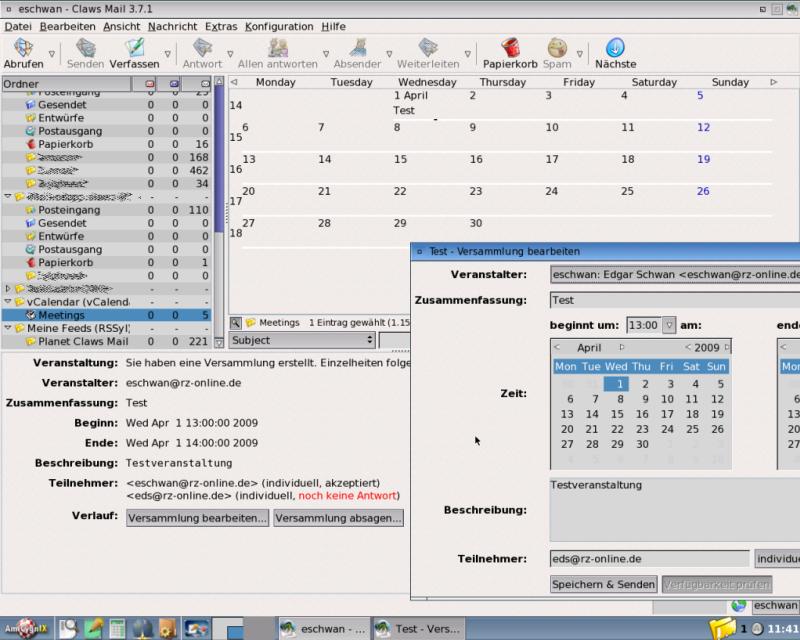Screen dimensions: 800x640
Task: Click the Teilnehmer email input field
Action: pos(649,559)
